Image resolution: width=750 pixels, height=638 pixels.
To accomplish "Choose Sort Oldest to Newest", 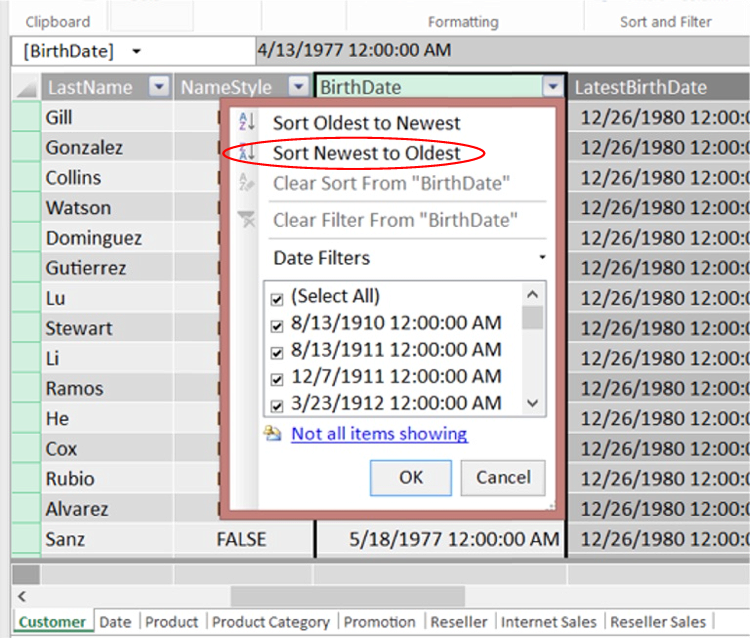I will click(x=366, y=123).
